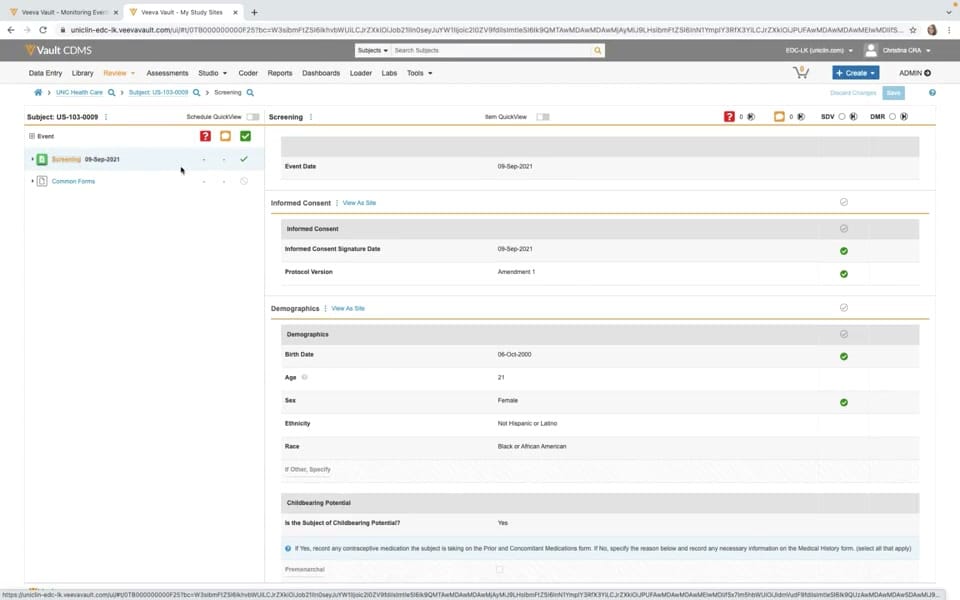Toggle SDV check for Protocol Version
The width and height of the screenshot is (960, 600).
pyautogui.click(x=844, y=274)
